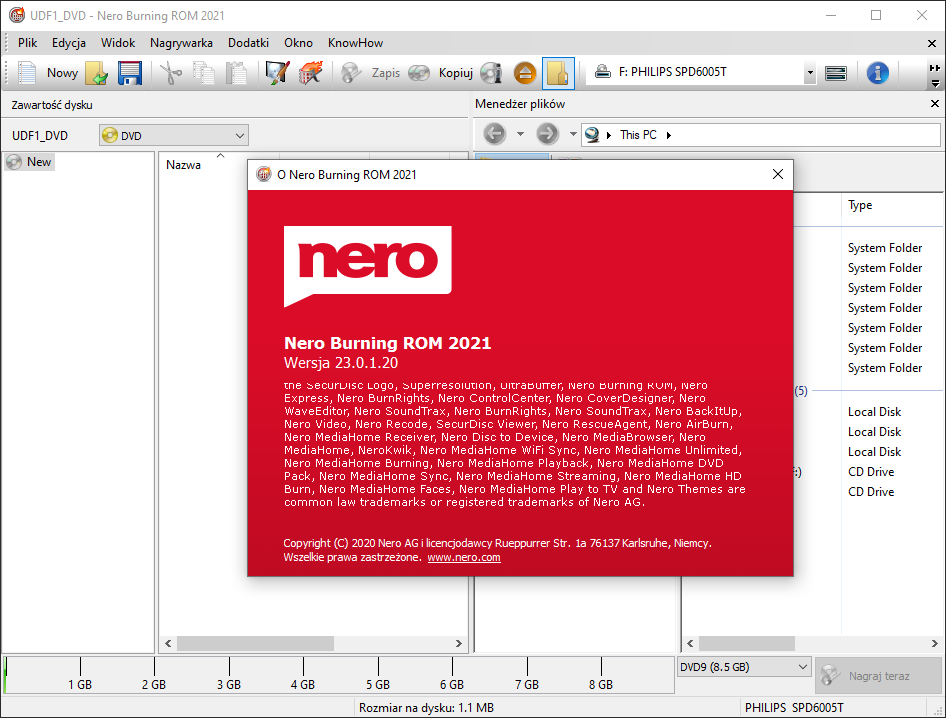Click the last CD Drive type entry

click(x=871, y=492)
